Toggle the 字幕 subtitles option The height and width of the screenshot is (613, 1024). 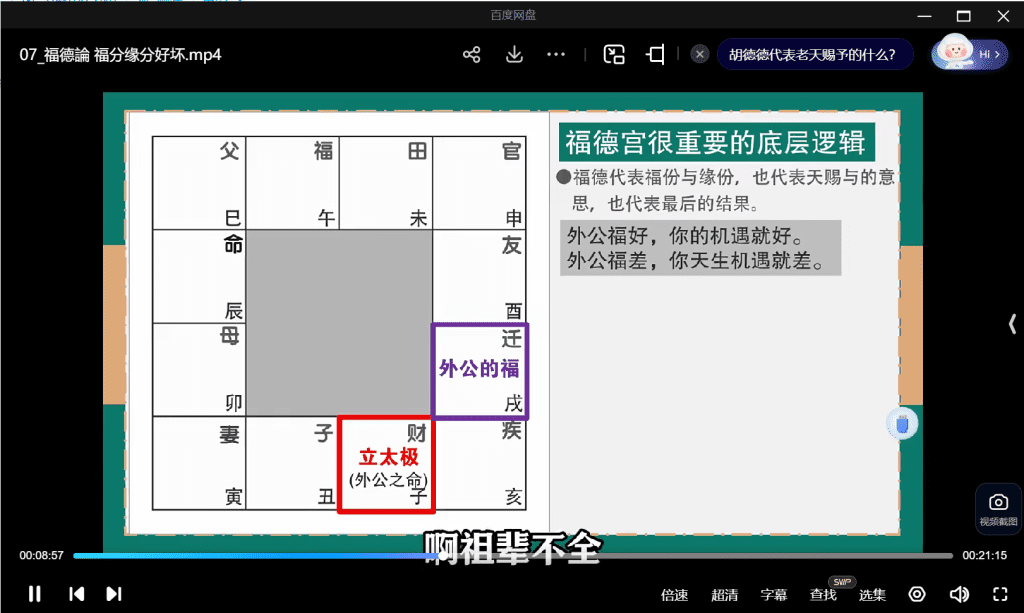coord(774,595)
